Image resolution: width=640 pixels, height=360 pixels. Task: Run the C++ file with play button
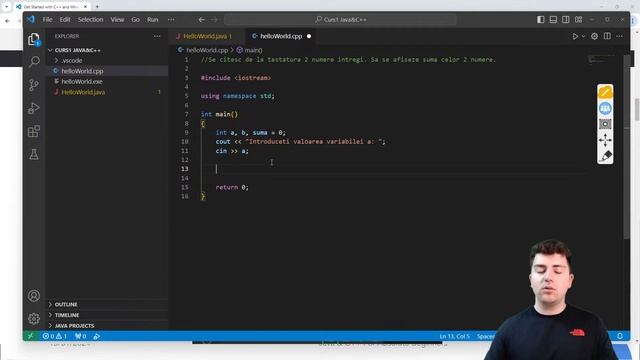575,36
